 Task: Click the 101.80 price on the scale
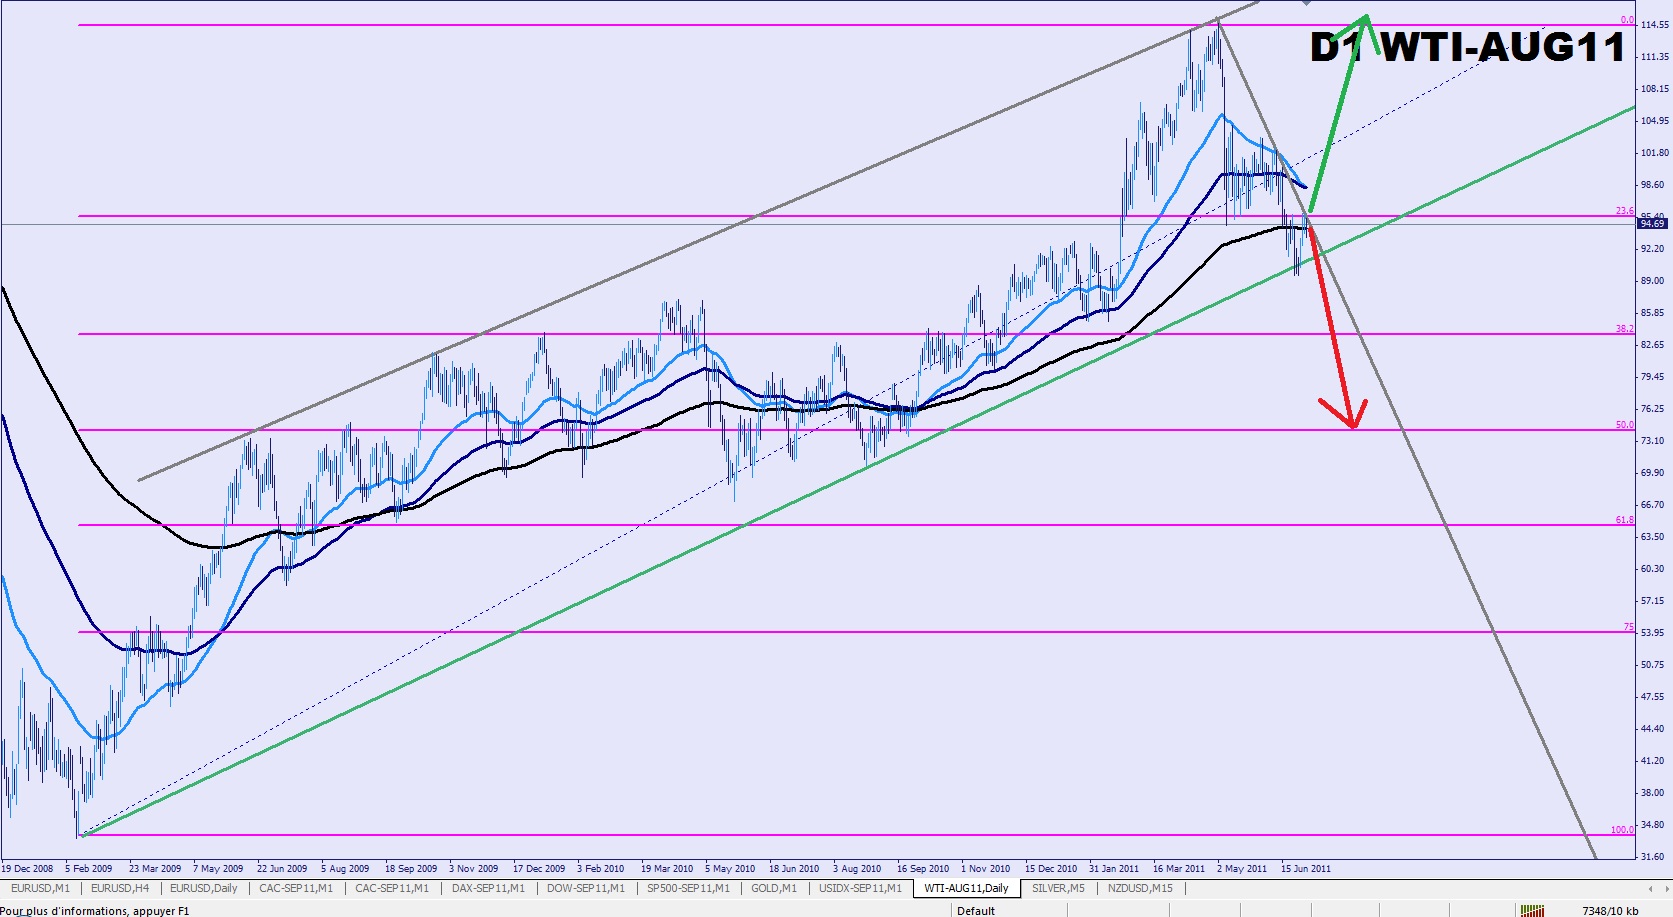pos(1655,153)
